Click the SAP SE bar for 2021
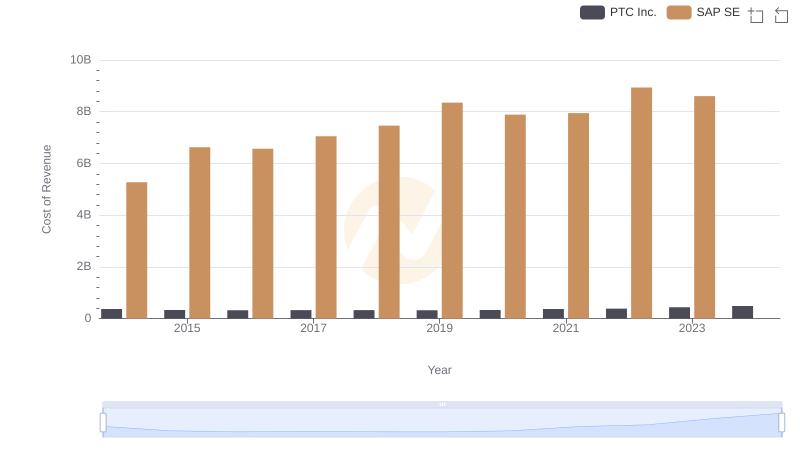This screenshot has width=800, height=461. pyautogui.click(x=578, y=216)
